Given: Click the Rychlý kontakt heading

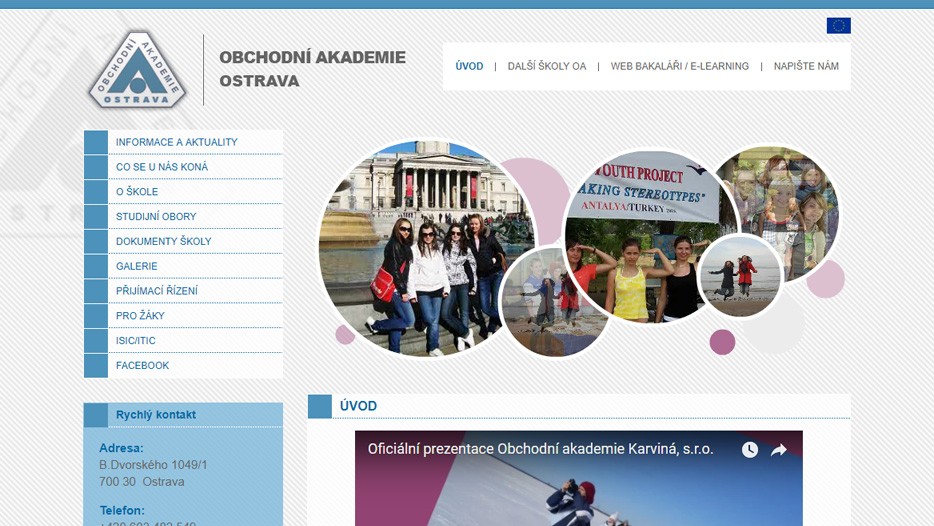Looking at the screenshot, I should coord(155,415).
